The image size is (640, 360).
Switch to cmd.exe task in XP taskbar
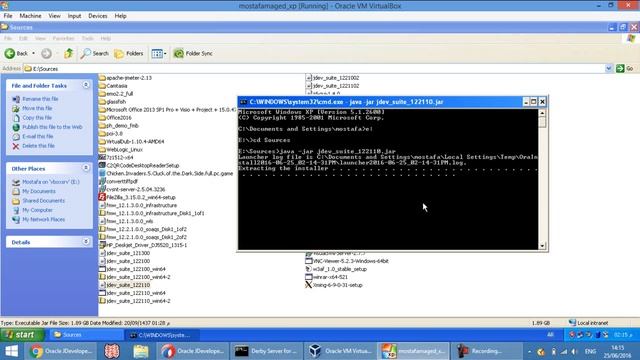162,335
